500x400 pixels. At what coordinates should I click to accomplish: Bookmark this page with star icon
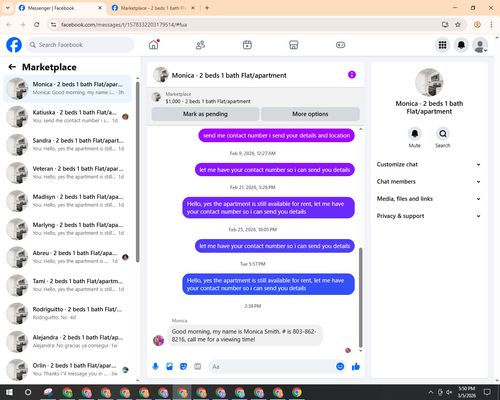(458, 25)
